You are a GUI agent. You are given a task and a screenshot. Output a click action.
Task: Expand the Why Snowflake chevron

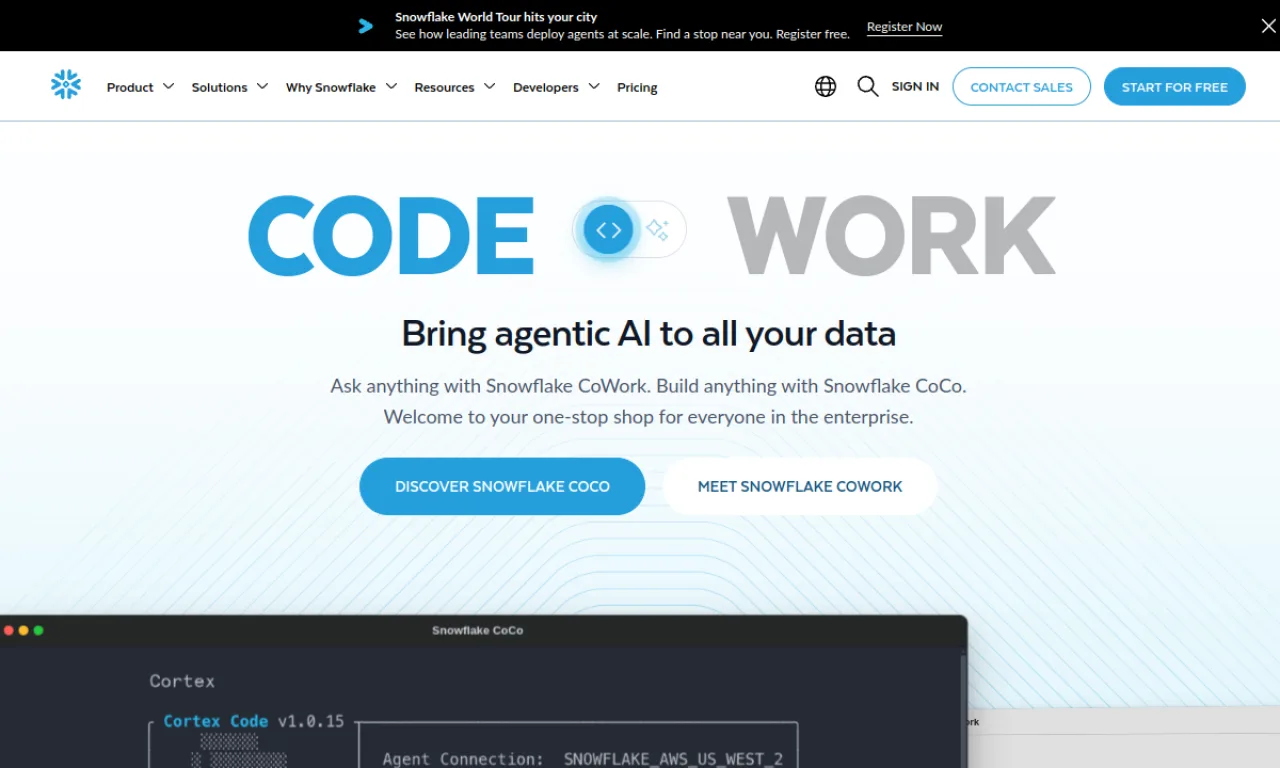click(x=391, y=87)
